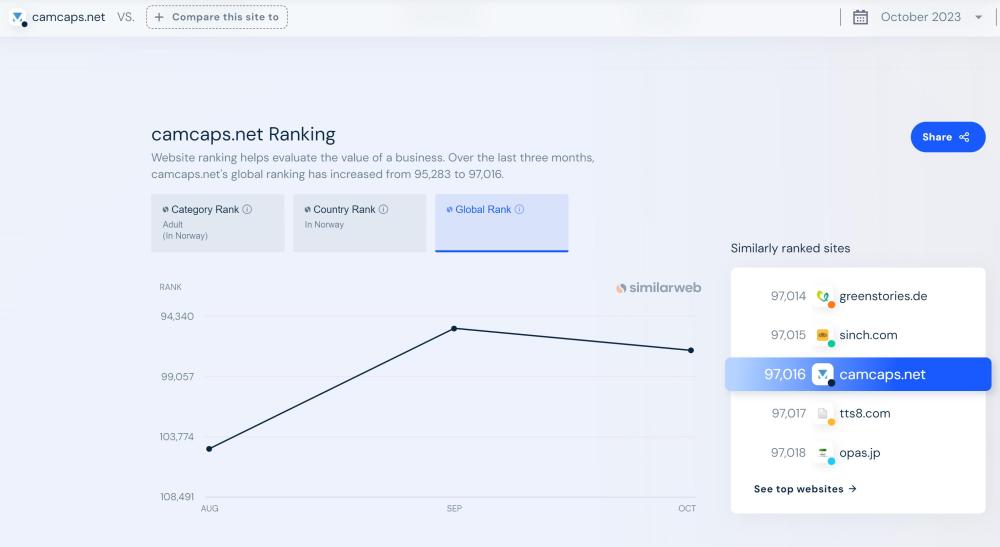The width and height of the screenshot is (1000, 547).
Task: Select the September data point on chart
Action: (x=454, y=328)
